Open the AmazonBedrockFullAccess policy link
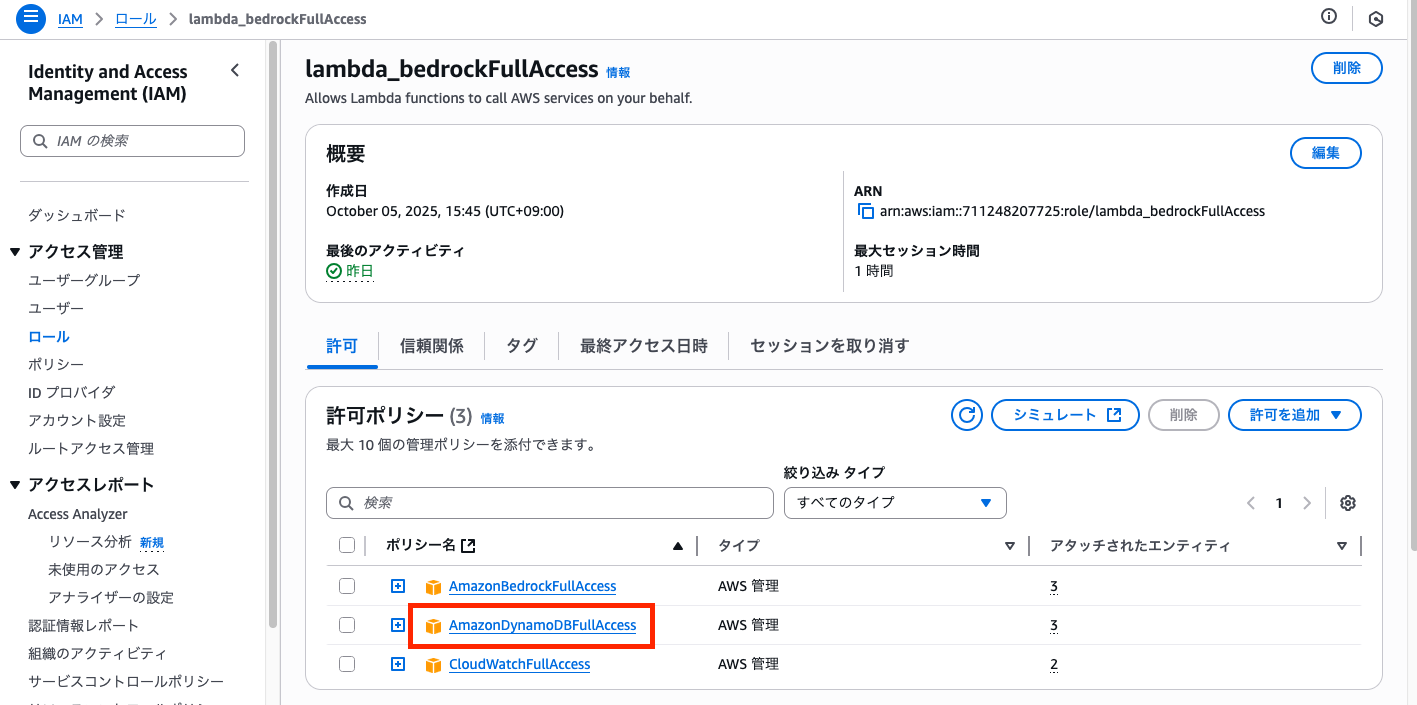1417x705 pixels. coord(533,586)
